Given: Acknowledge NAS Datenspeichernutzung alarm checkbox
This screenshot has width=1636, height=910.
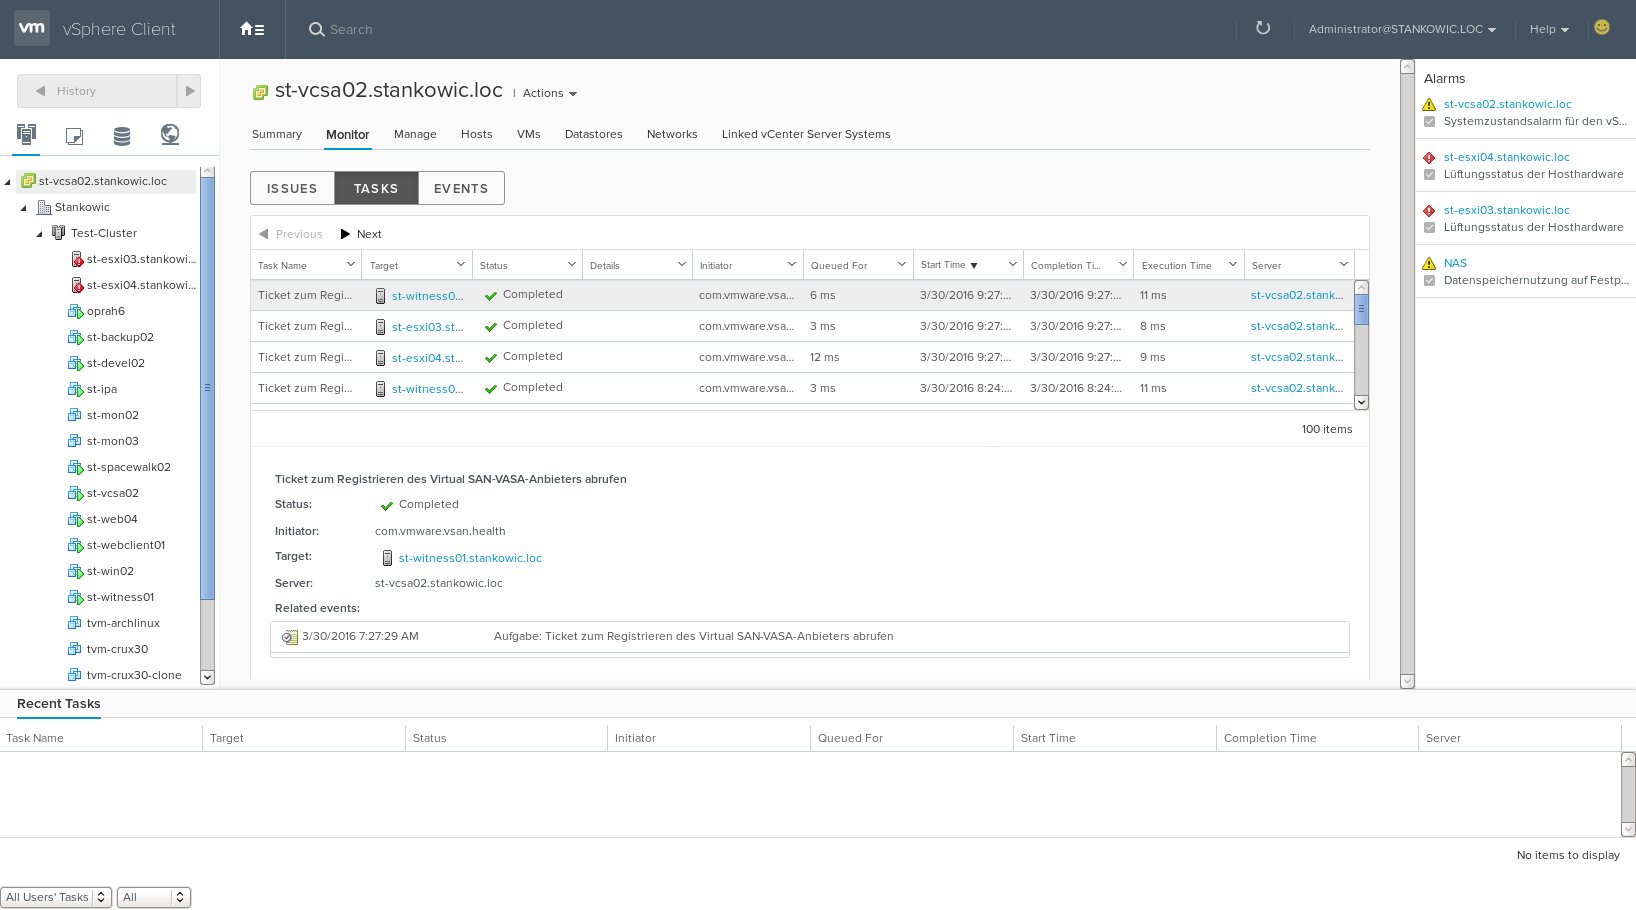Looking at the screenshot, I should point(1430,281).
